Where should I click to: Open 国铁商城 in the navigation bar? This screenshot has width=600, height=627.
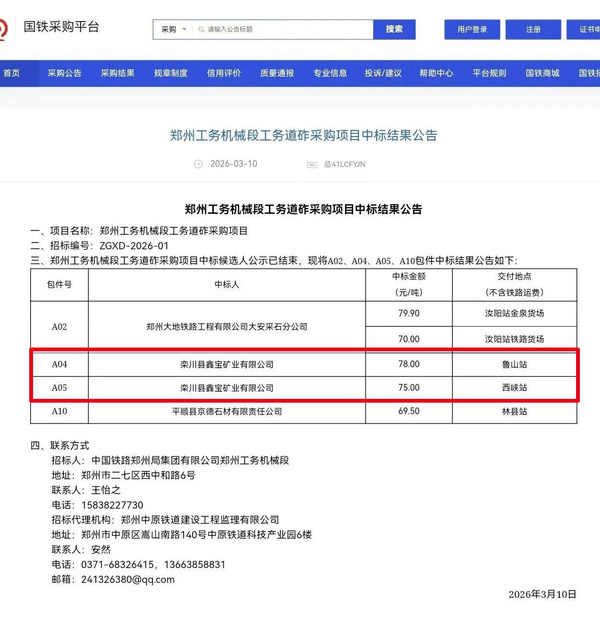[542, 73]
